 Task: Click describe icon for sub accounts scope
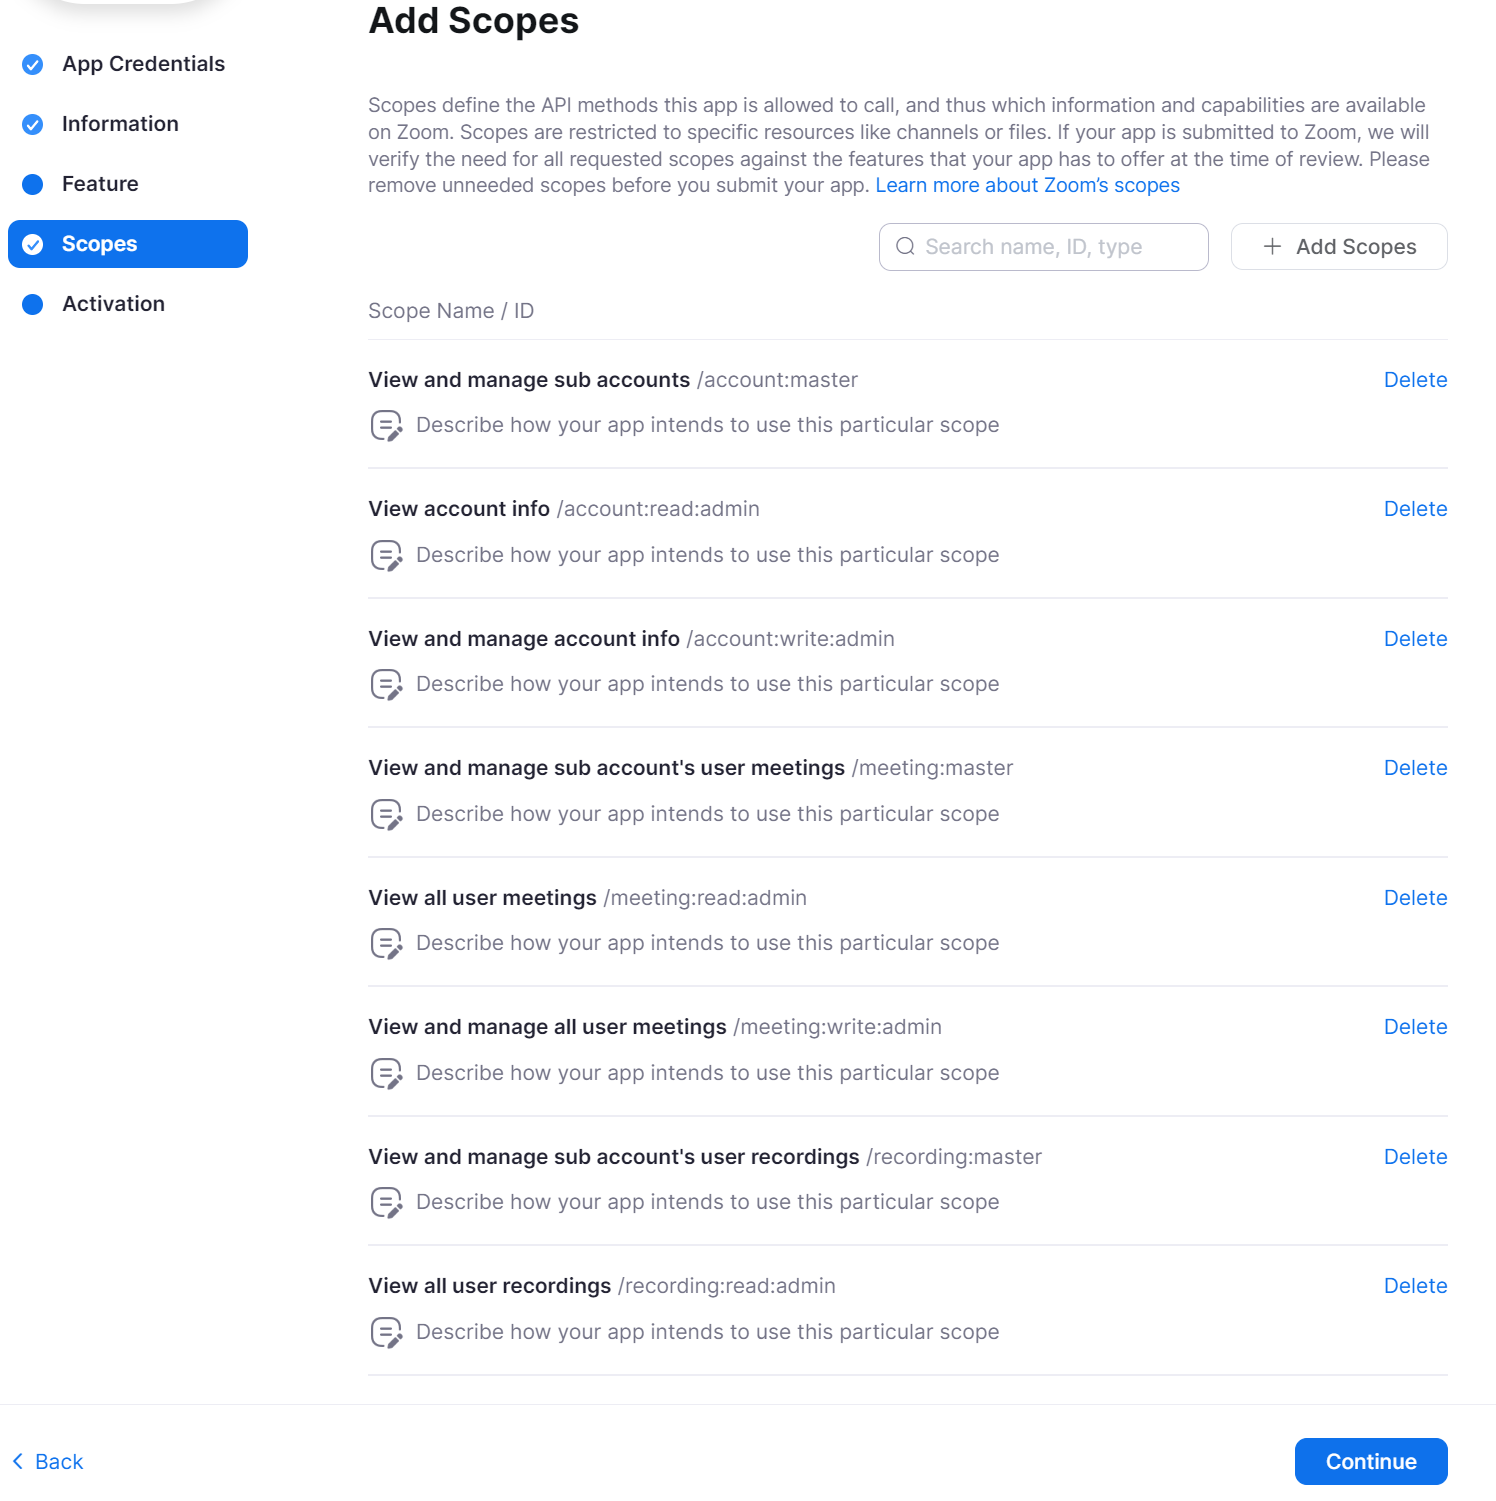tap(386, 424)
